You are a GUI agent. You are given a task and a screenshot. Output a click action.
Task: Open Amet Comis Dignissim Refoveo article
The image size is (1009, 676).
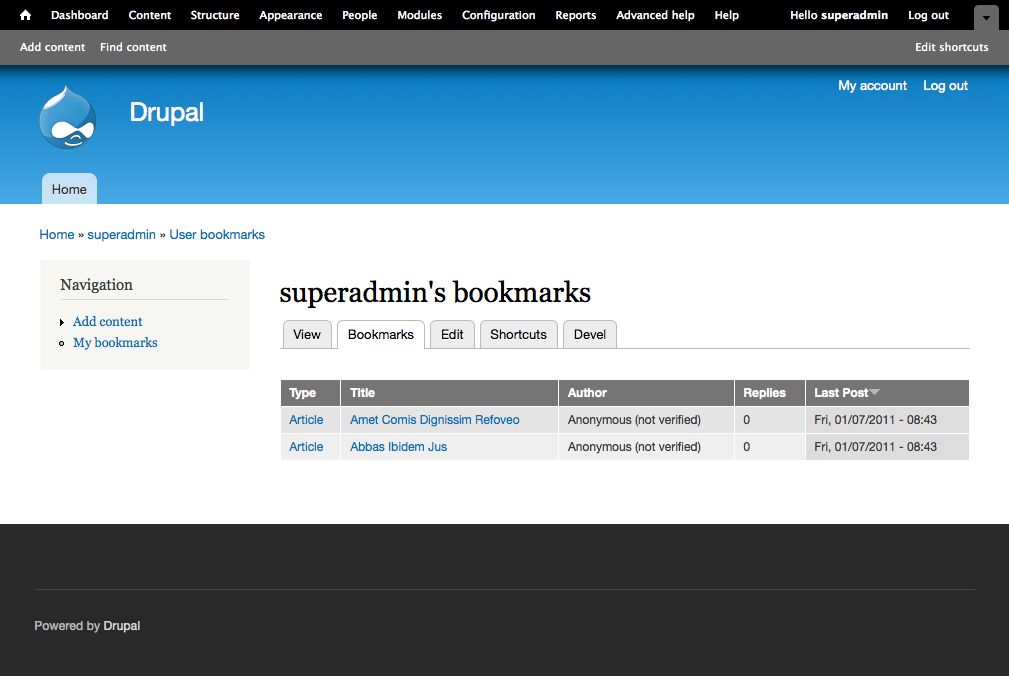pos(435,420)
